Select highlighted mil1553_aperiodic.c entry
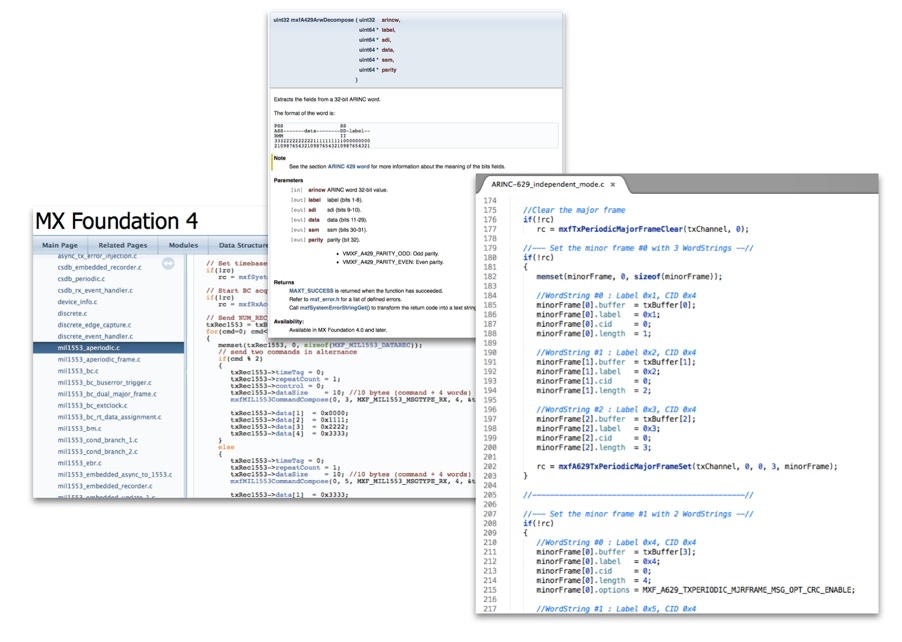 109,348
